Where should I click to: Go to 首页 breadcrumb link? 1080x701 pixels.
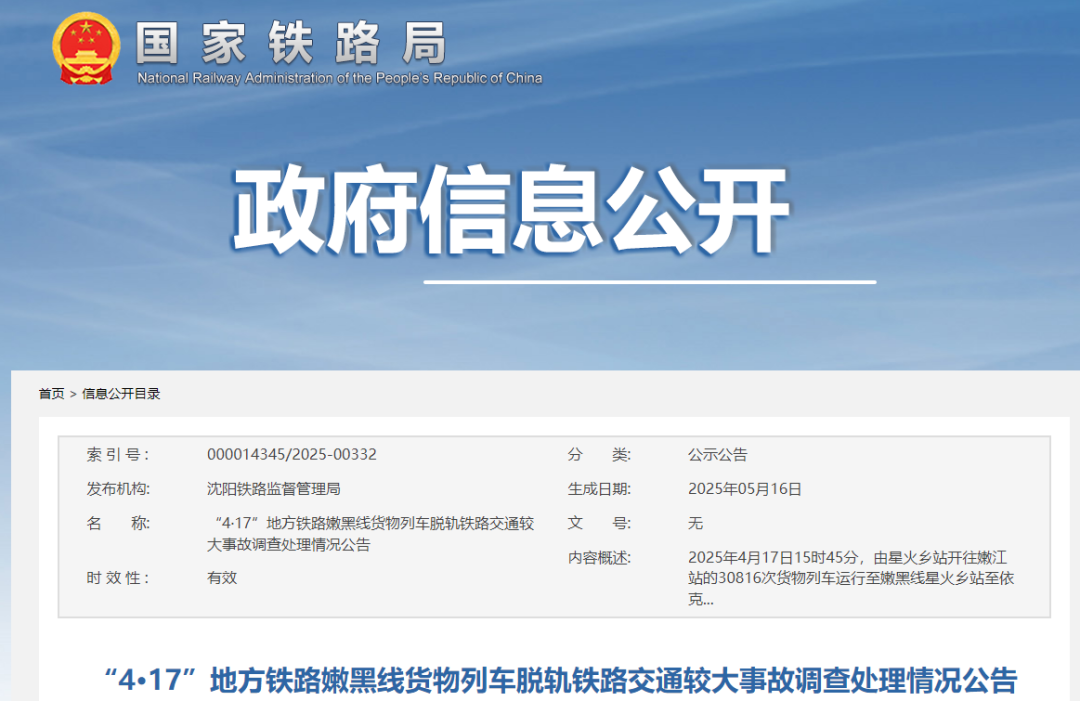coord(51,394)
